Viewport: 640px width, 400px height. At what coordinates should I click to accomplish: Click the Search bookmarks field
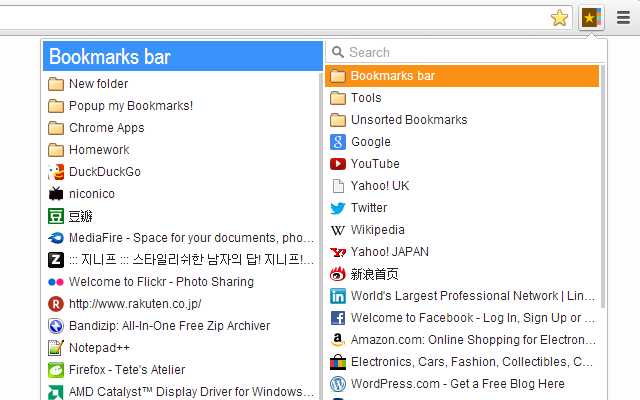[465, 52]
